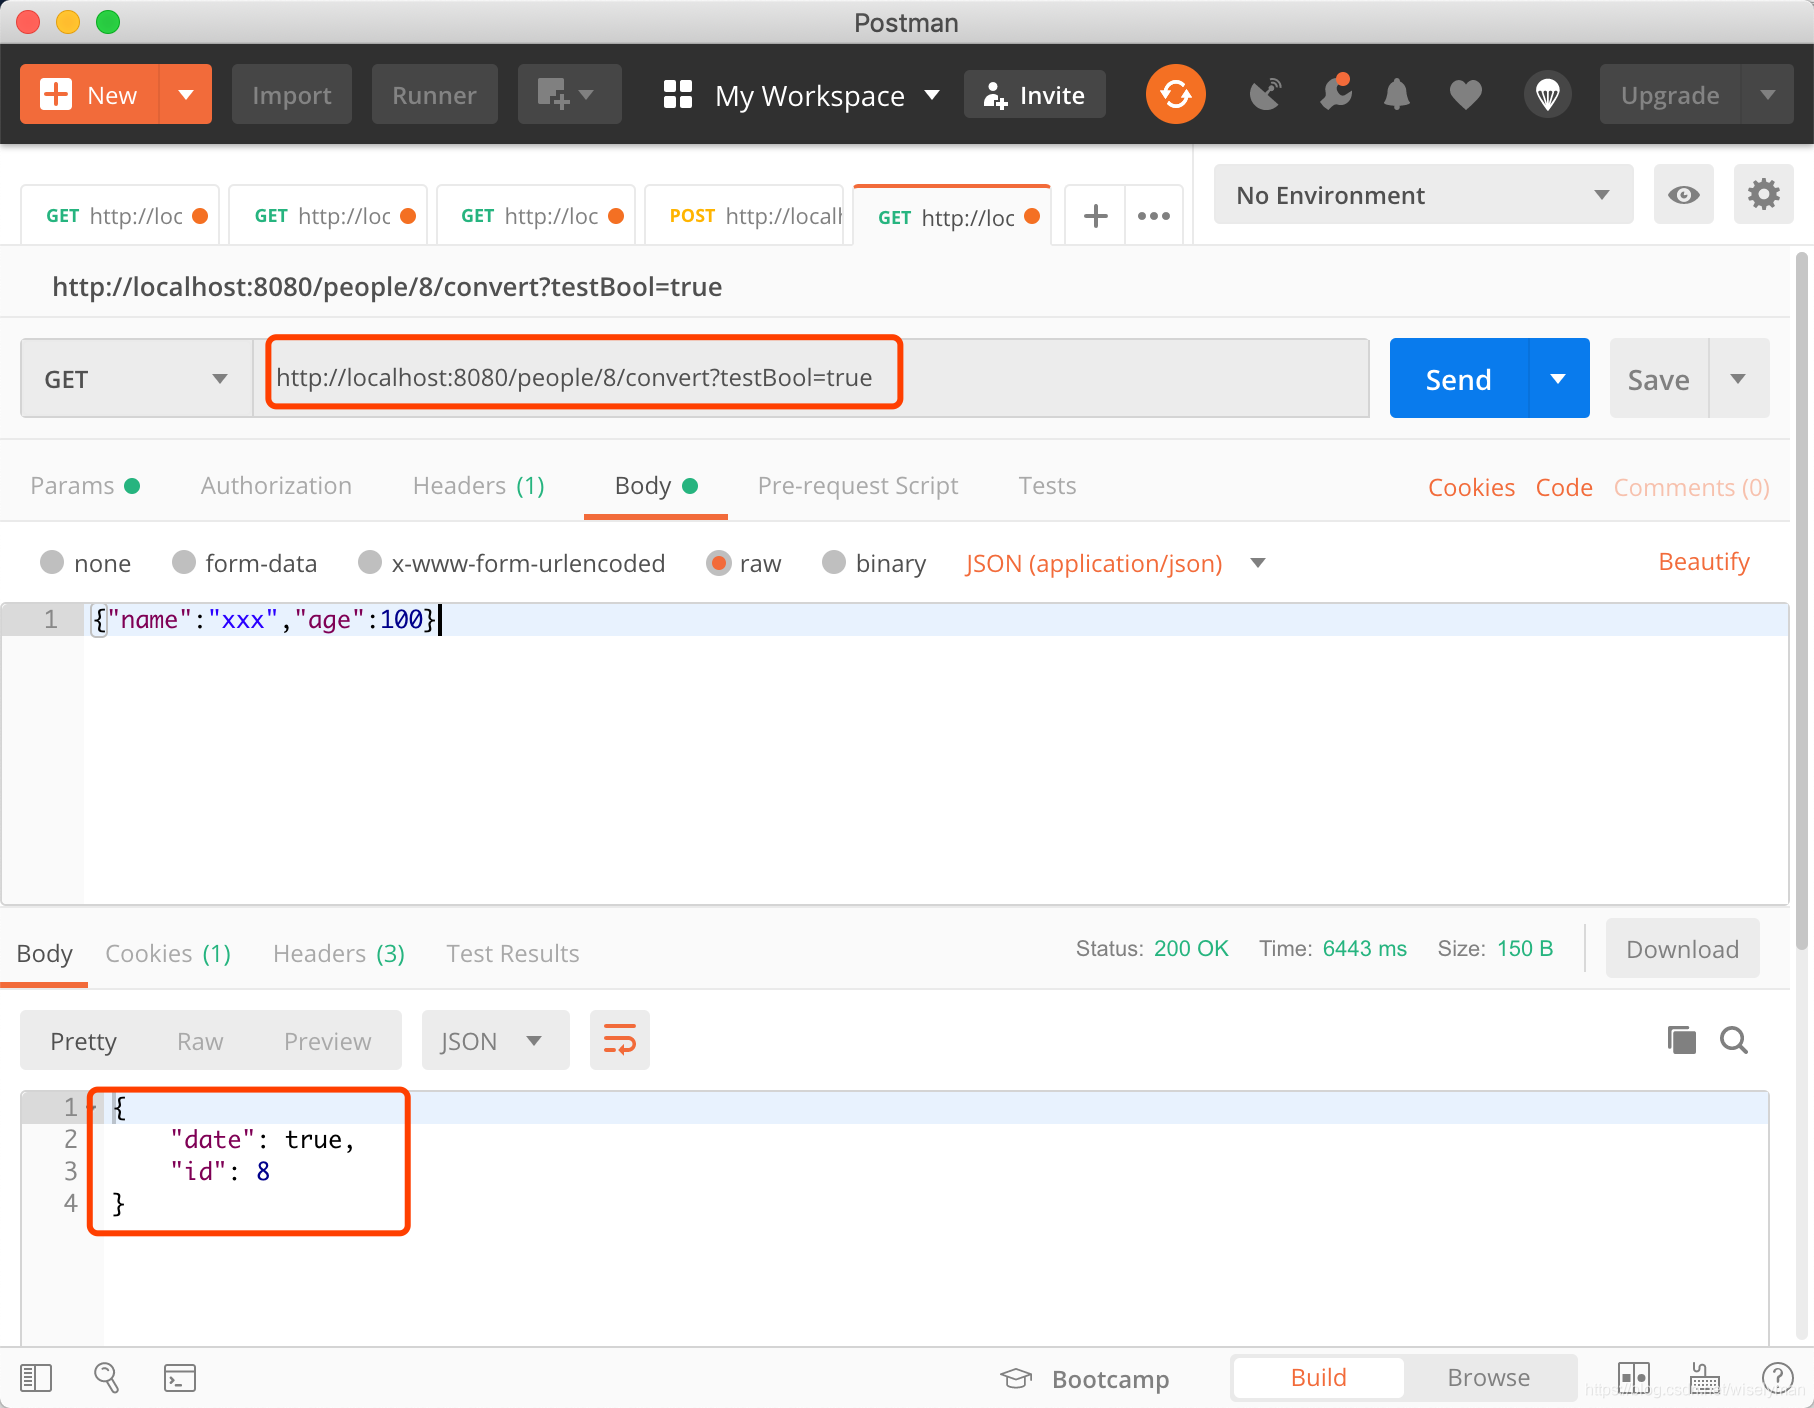Select the form-data radio button
The width and height of the screenshot is (1814, 1408).
(x=184, y=562)
